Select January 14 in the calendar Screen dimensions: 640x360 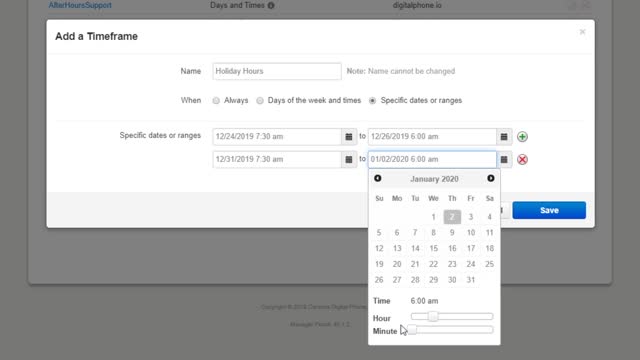coord(415,249)
